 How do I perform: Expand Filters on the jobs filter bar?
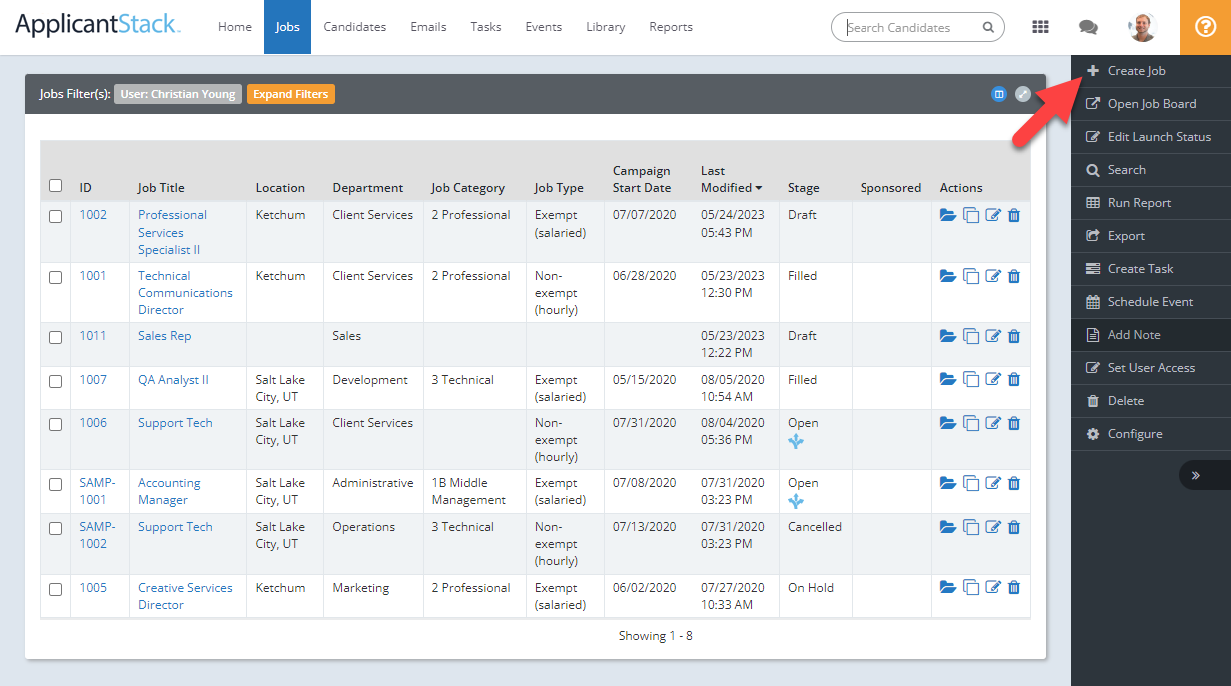[291, 93]
